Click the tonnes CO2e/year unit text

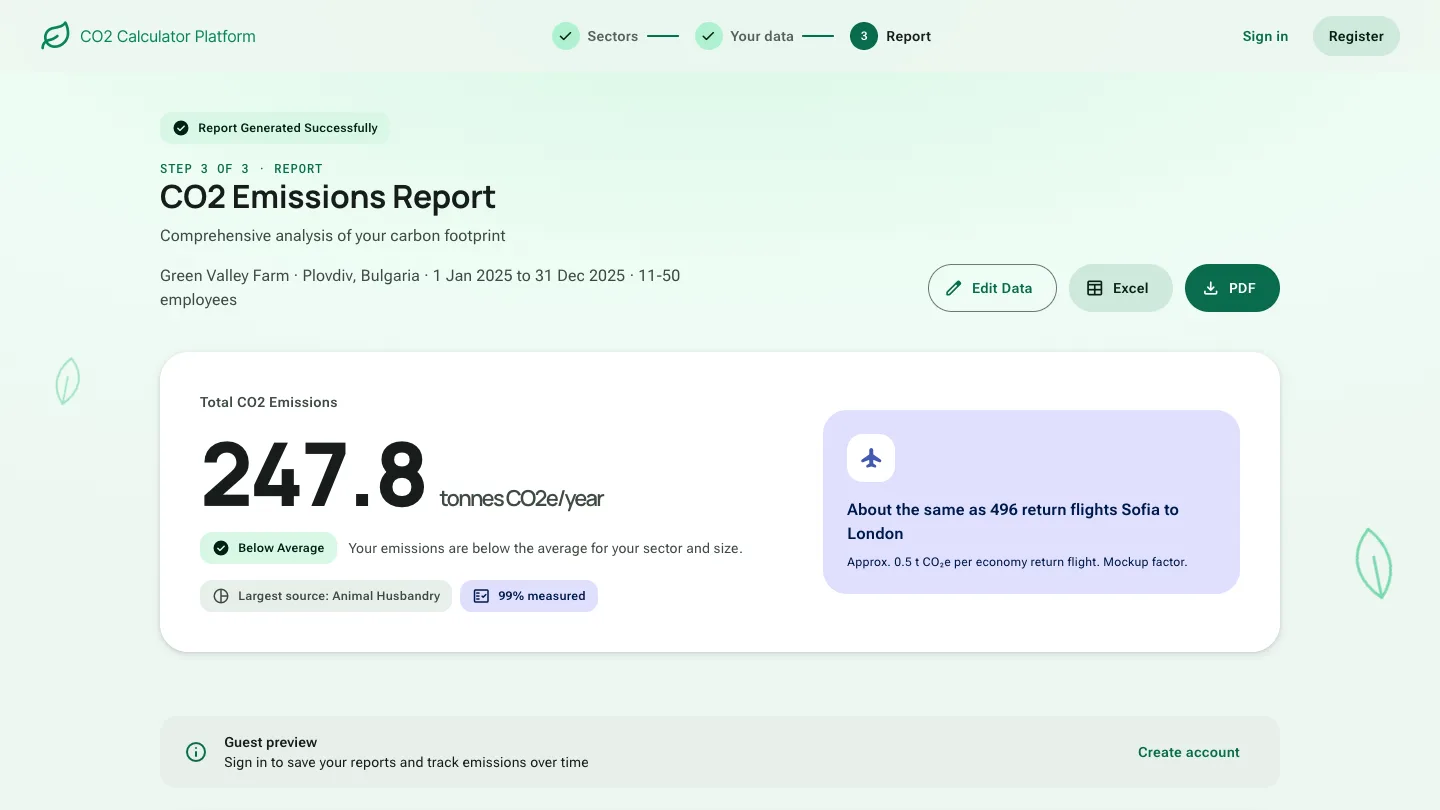[522, 499]
